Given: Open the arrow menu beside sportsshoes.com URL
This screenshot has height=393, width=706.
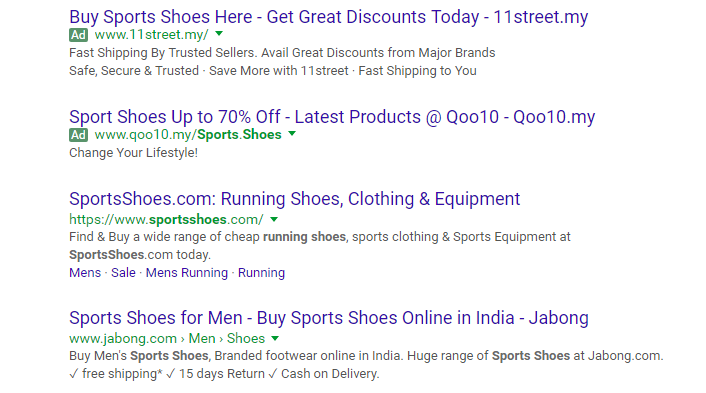Looking at the screenshot, I should point(274,220).
